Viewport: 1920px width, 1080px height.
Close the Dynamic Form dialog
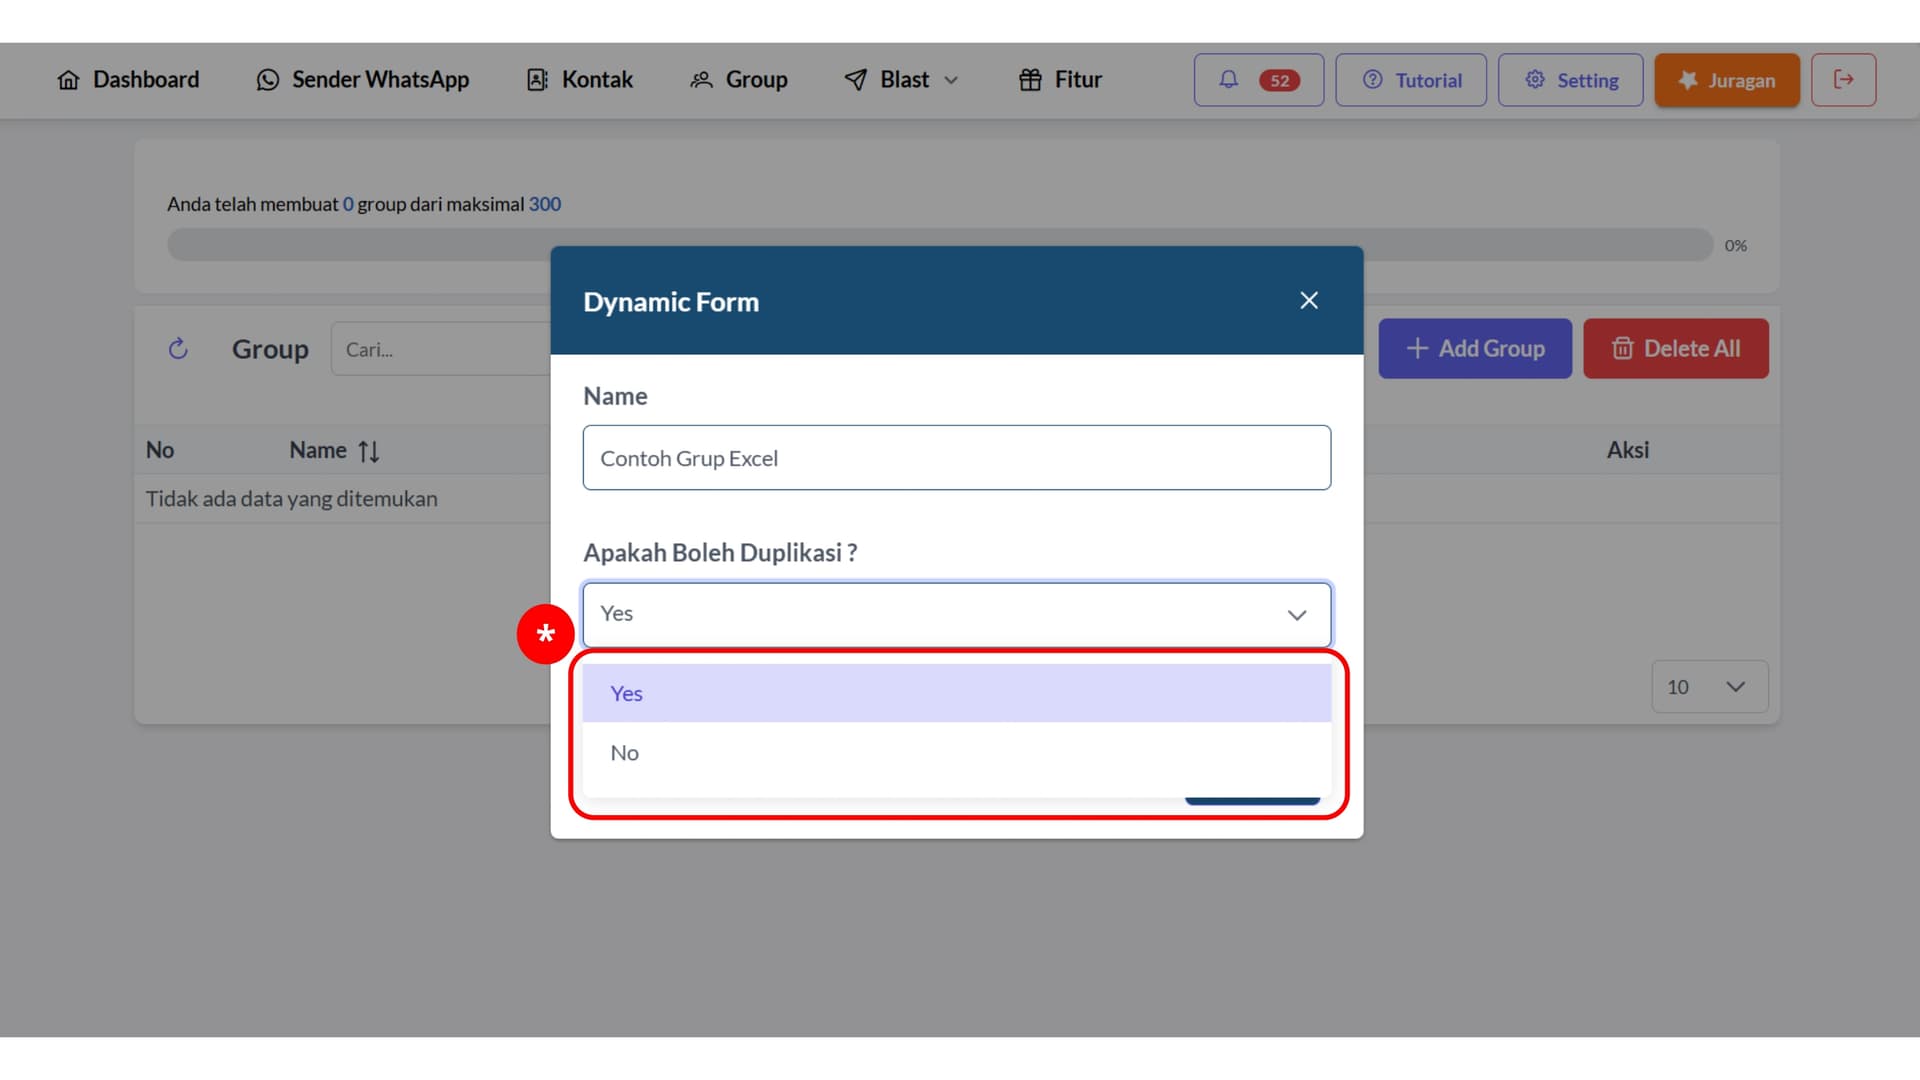click(x=1309, y=301)
